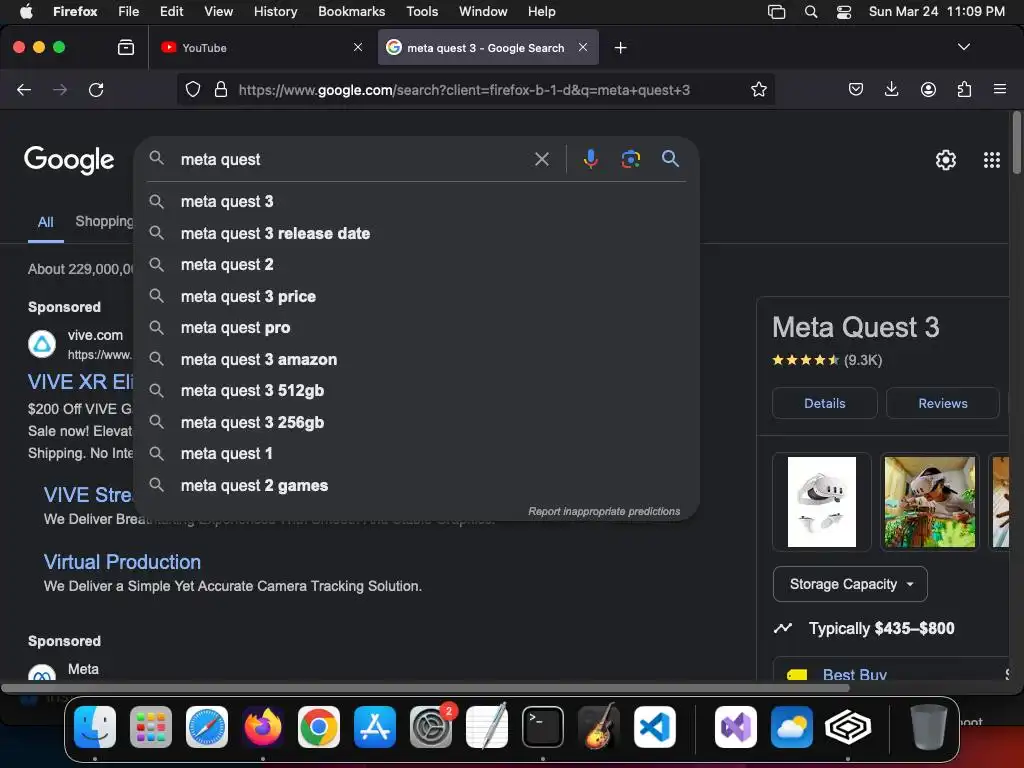
Task: Click the horizontal scrollbar at page bottom
Action: (x=425, y=688)
